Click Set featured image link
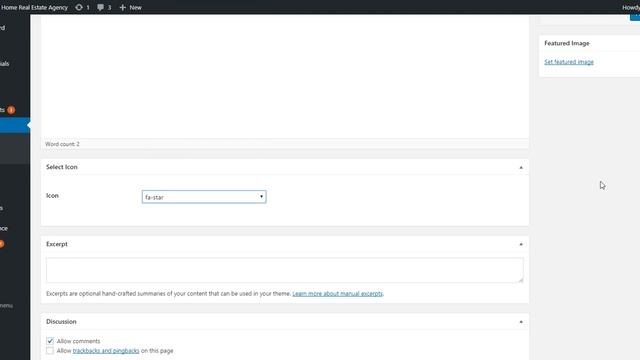Screen dimensions: 640x360 coord(569,62)
